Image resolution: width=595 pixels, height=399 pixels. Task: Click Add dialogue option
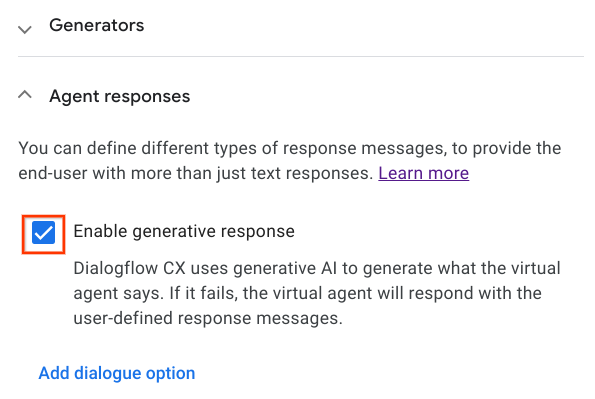point(117,373)
